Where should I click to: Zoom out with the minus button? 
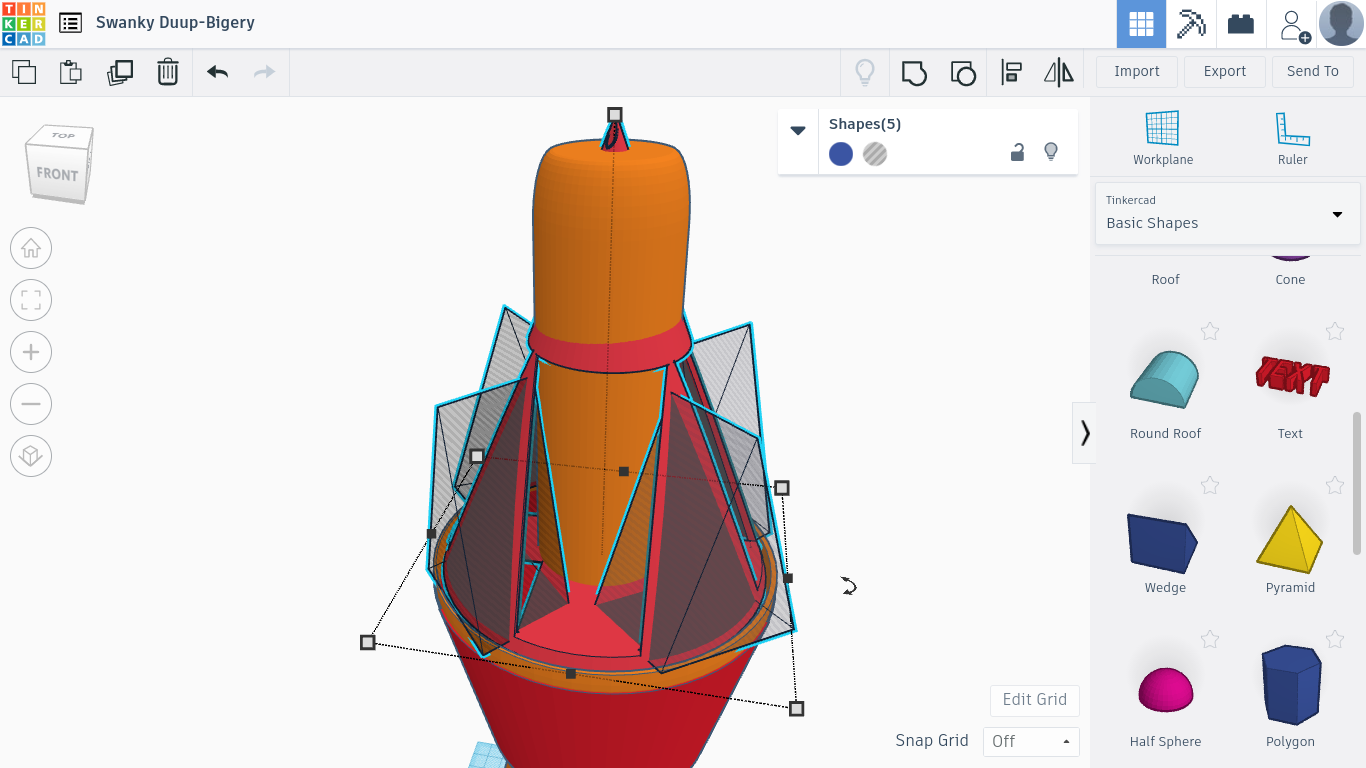(31, 404)
